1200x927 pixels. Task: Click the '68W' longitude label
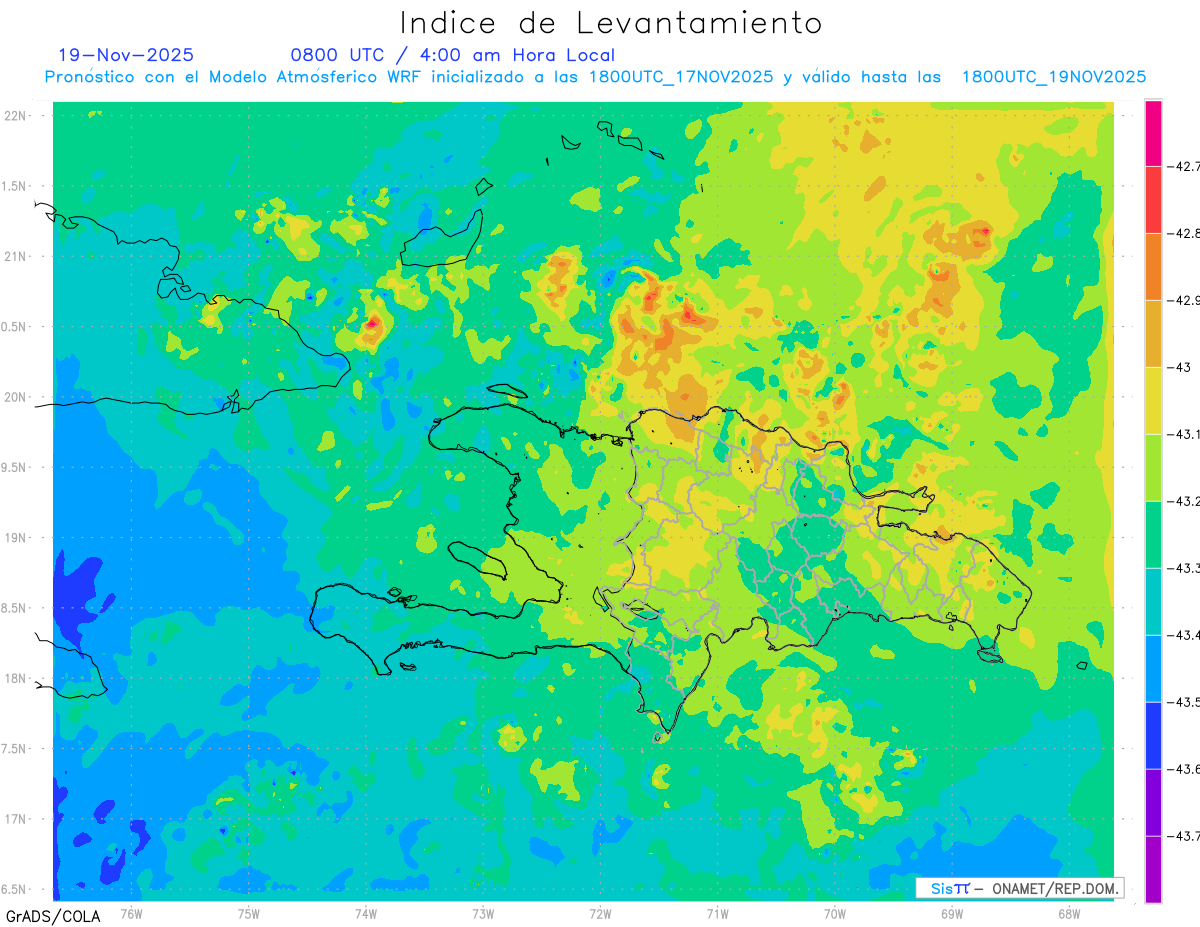coord(1069,913)
